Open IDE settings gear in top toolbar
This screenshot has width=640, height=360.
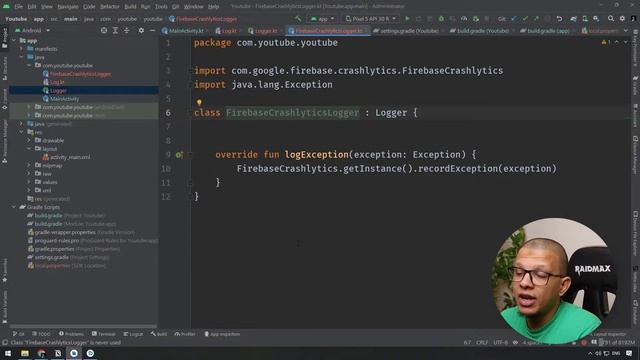pyautogui.click(x=622, y=19)
